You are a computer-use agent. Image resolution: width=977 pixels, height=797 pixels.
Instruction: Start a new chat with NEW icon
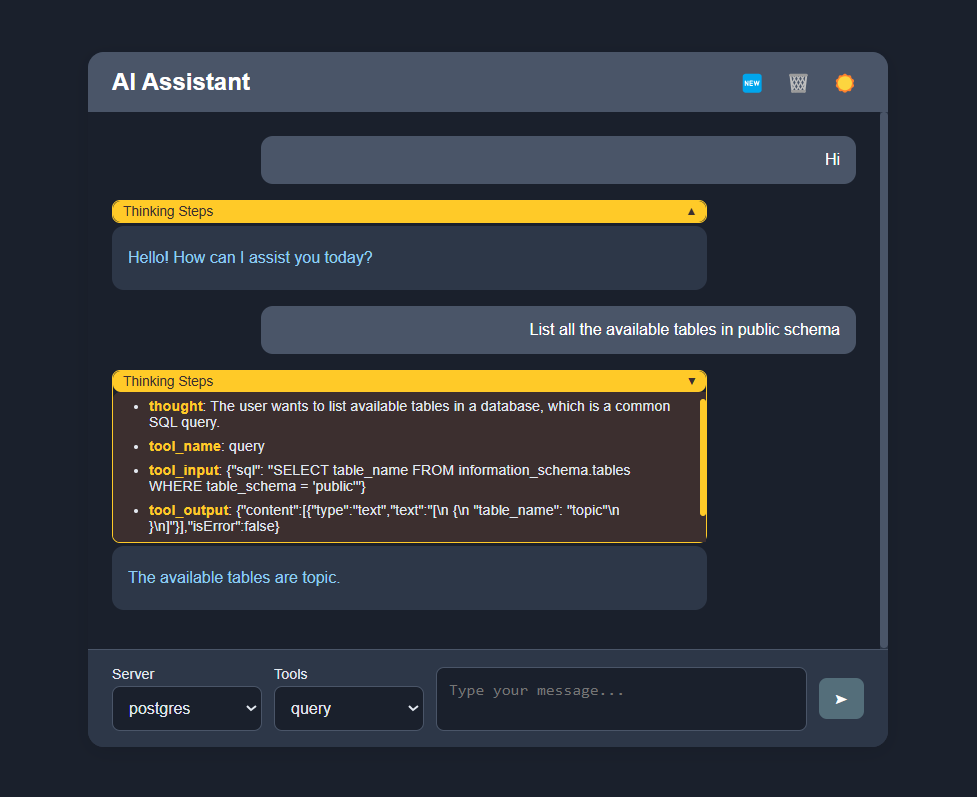(752, 83)
